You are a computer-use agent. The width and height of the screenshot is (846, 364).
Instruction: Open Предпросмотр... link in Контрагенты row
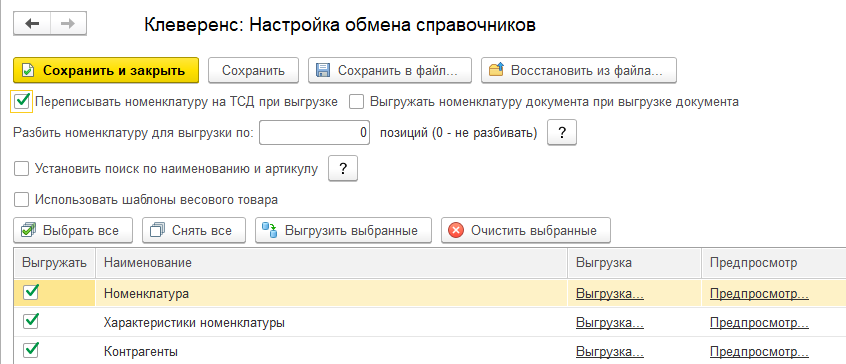coord(759,352)
